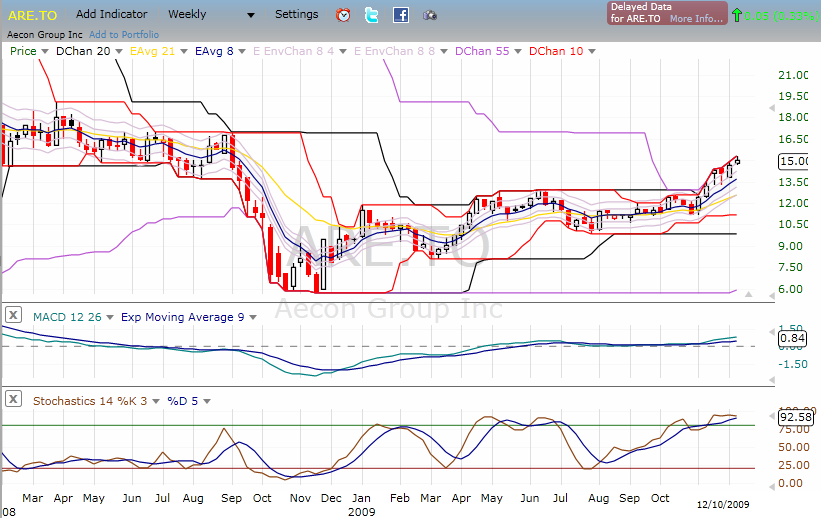This screenshot has height=518, width=821.
Task: Click the 2009 year label on time axis
Action: [x=362, y=512]
